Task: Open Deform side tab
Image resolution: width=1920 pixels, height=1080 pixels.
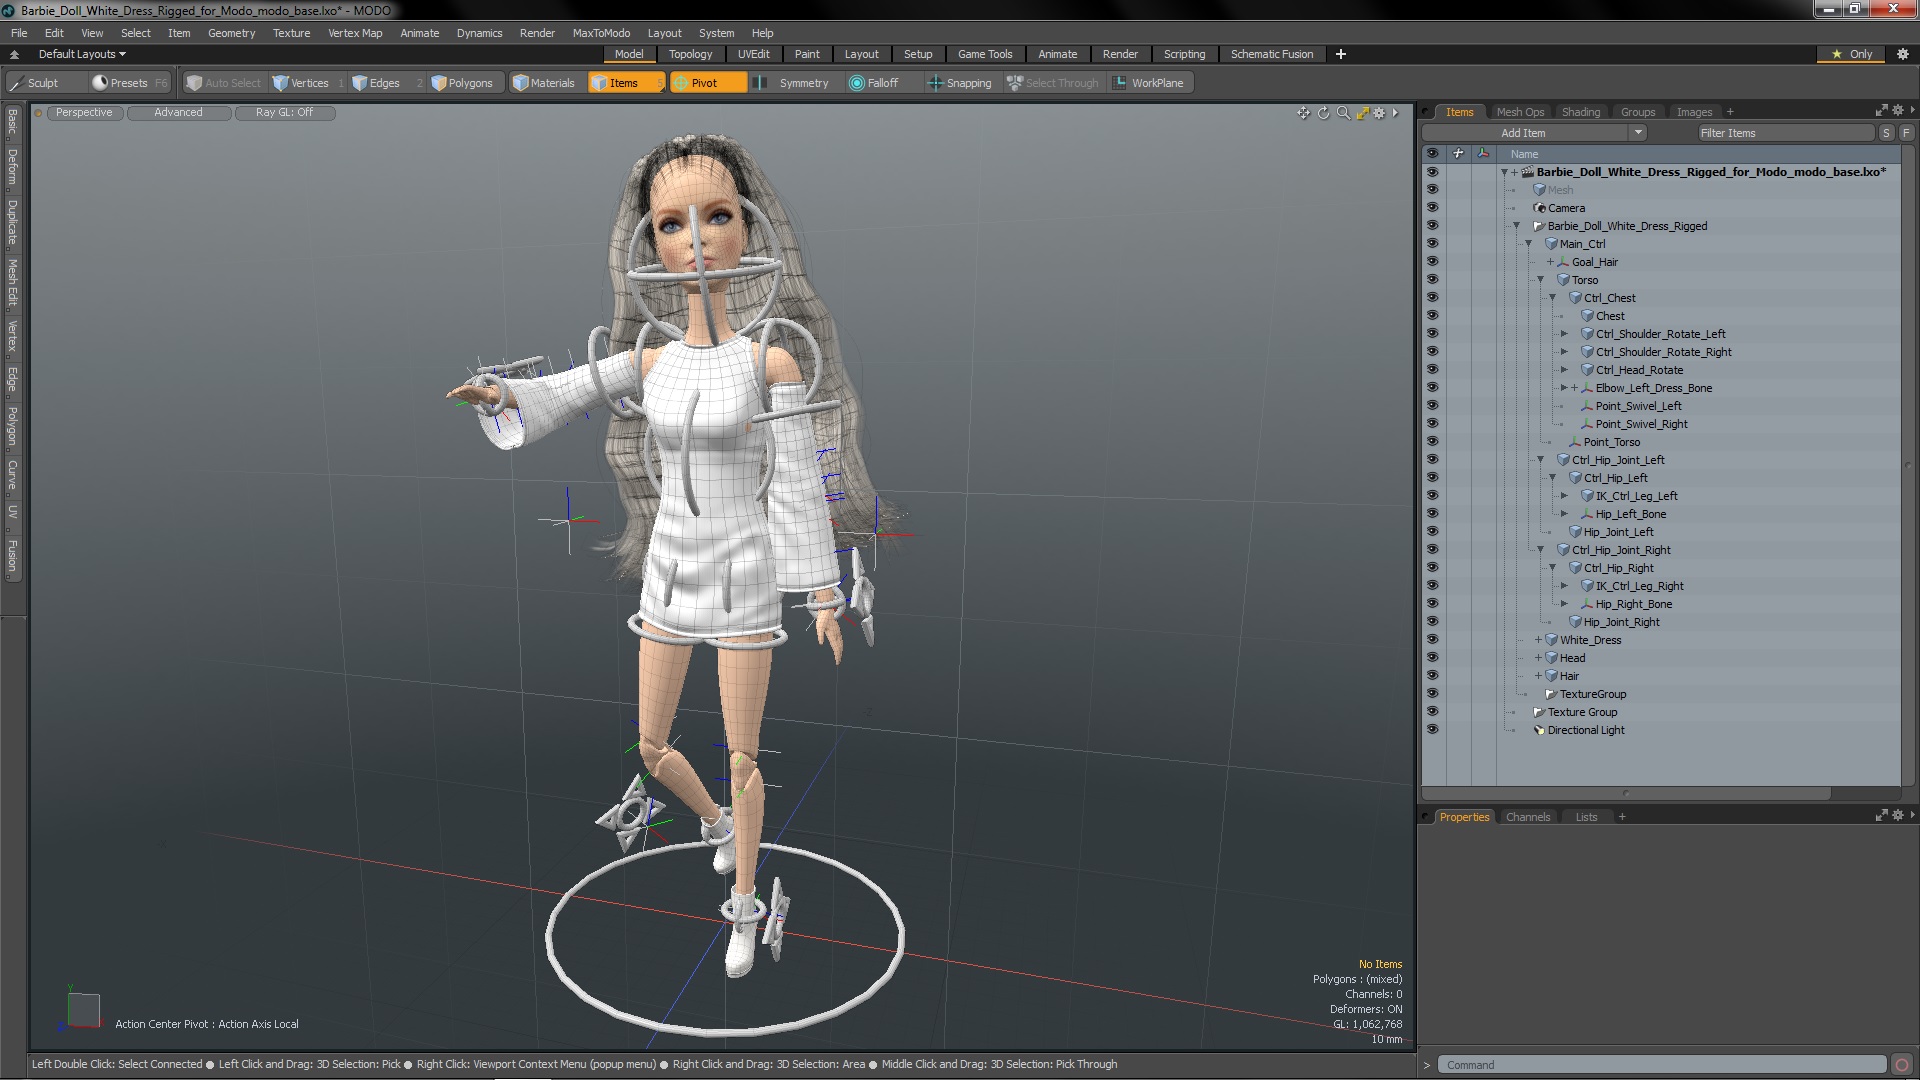Action: click(12, 167)
